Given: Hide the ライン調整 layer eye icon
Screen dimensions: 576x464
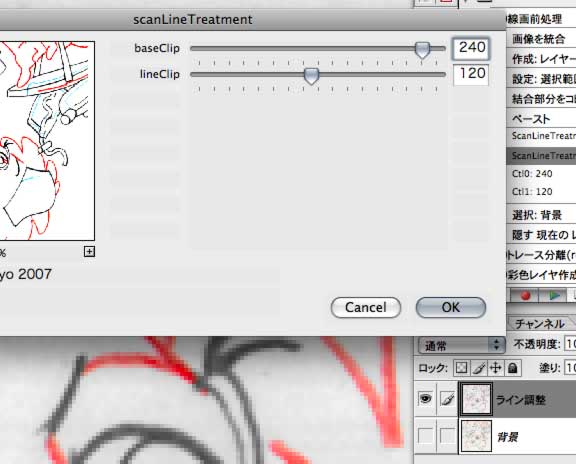Looking at the screenshot, I should click(425, 399).
